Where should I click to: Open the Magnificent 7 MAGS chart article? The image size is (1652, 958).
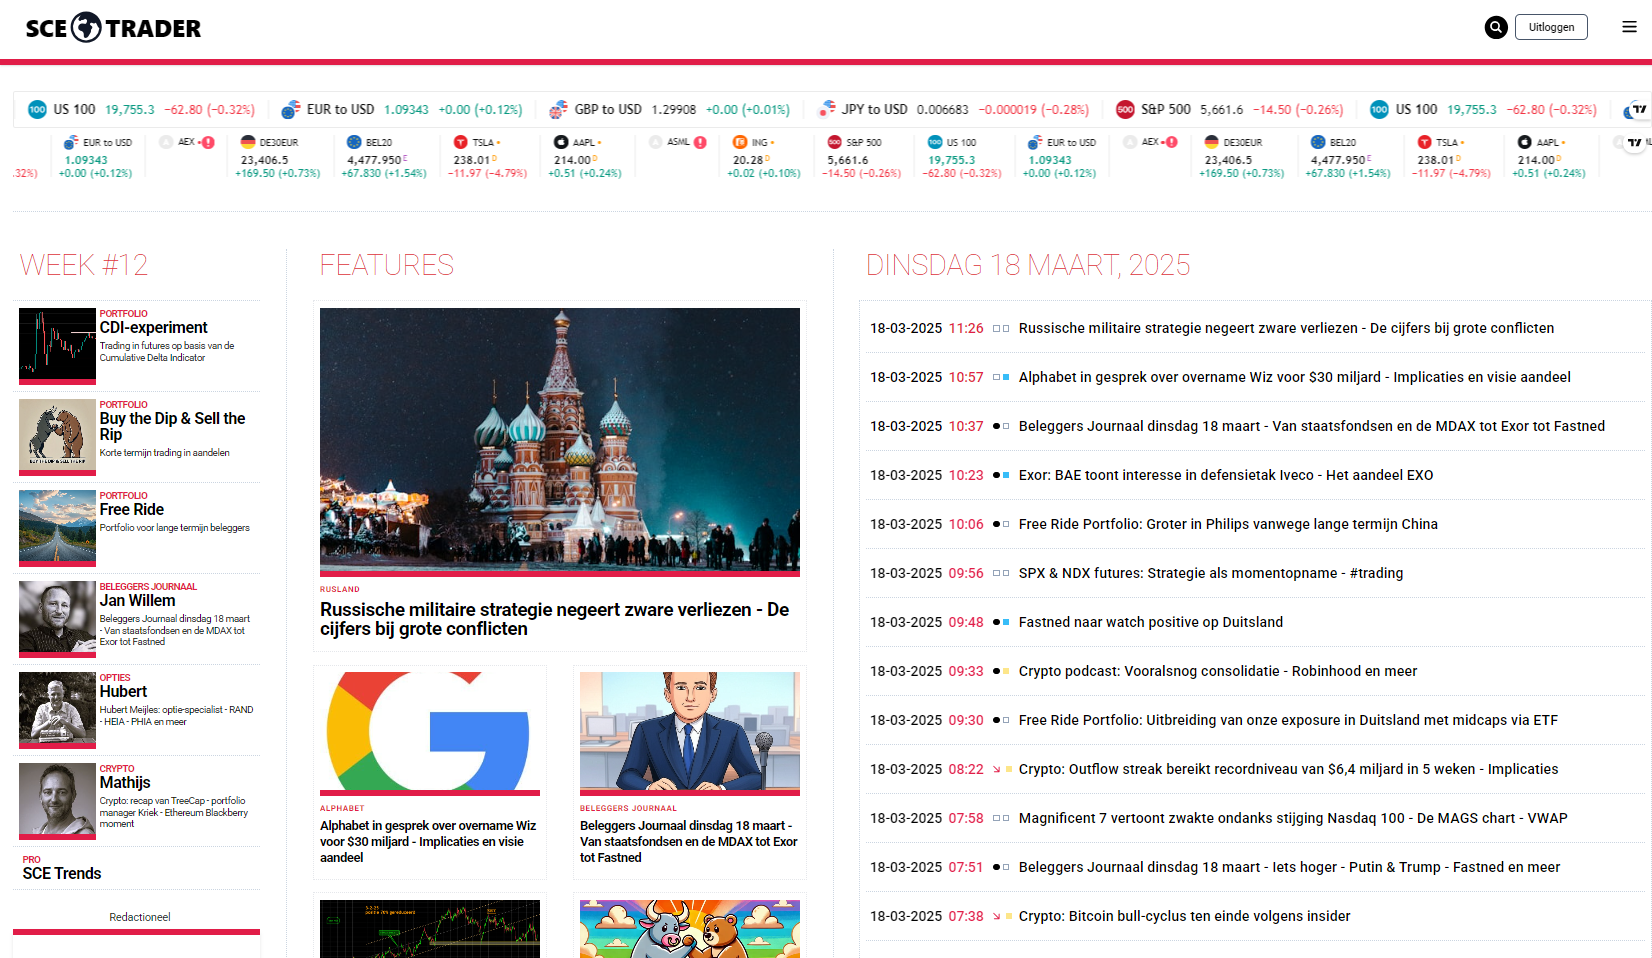pos(1293,818)
